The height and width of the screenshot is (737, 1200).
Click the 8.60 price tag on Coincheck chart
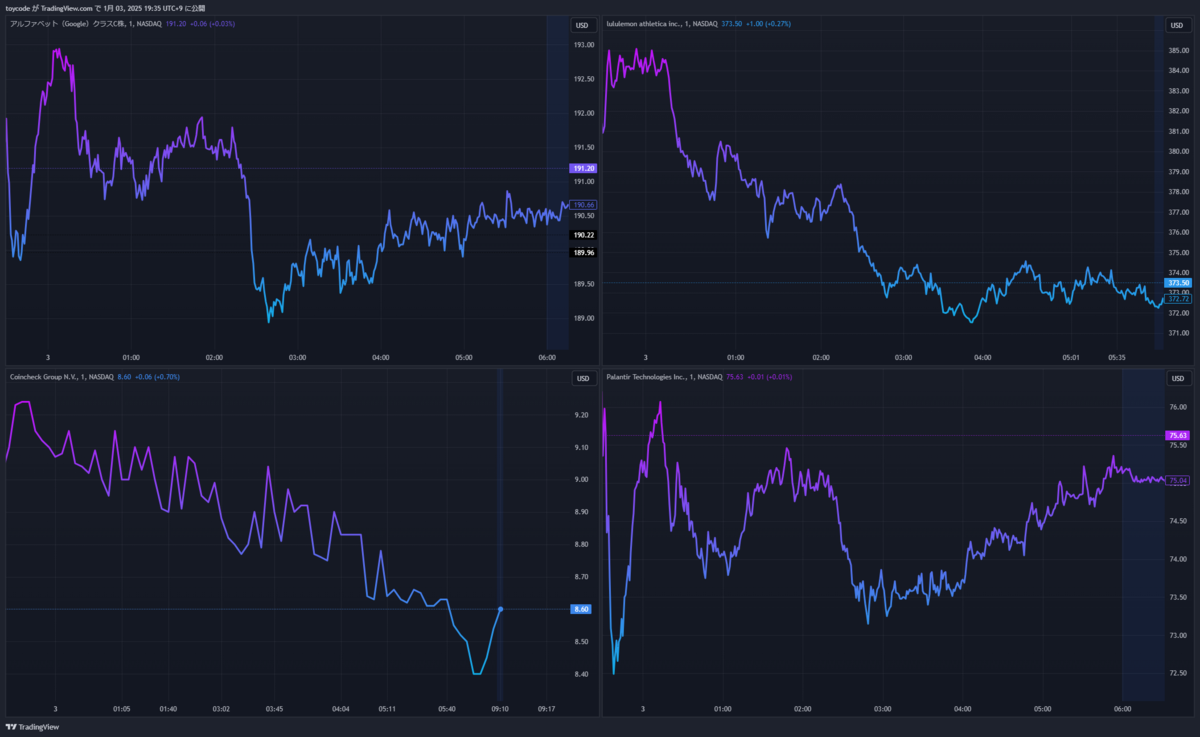[582, 609]
